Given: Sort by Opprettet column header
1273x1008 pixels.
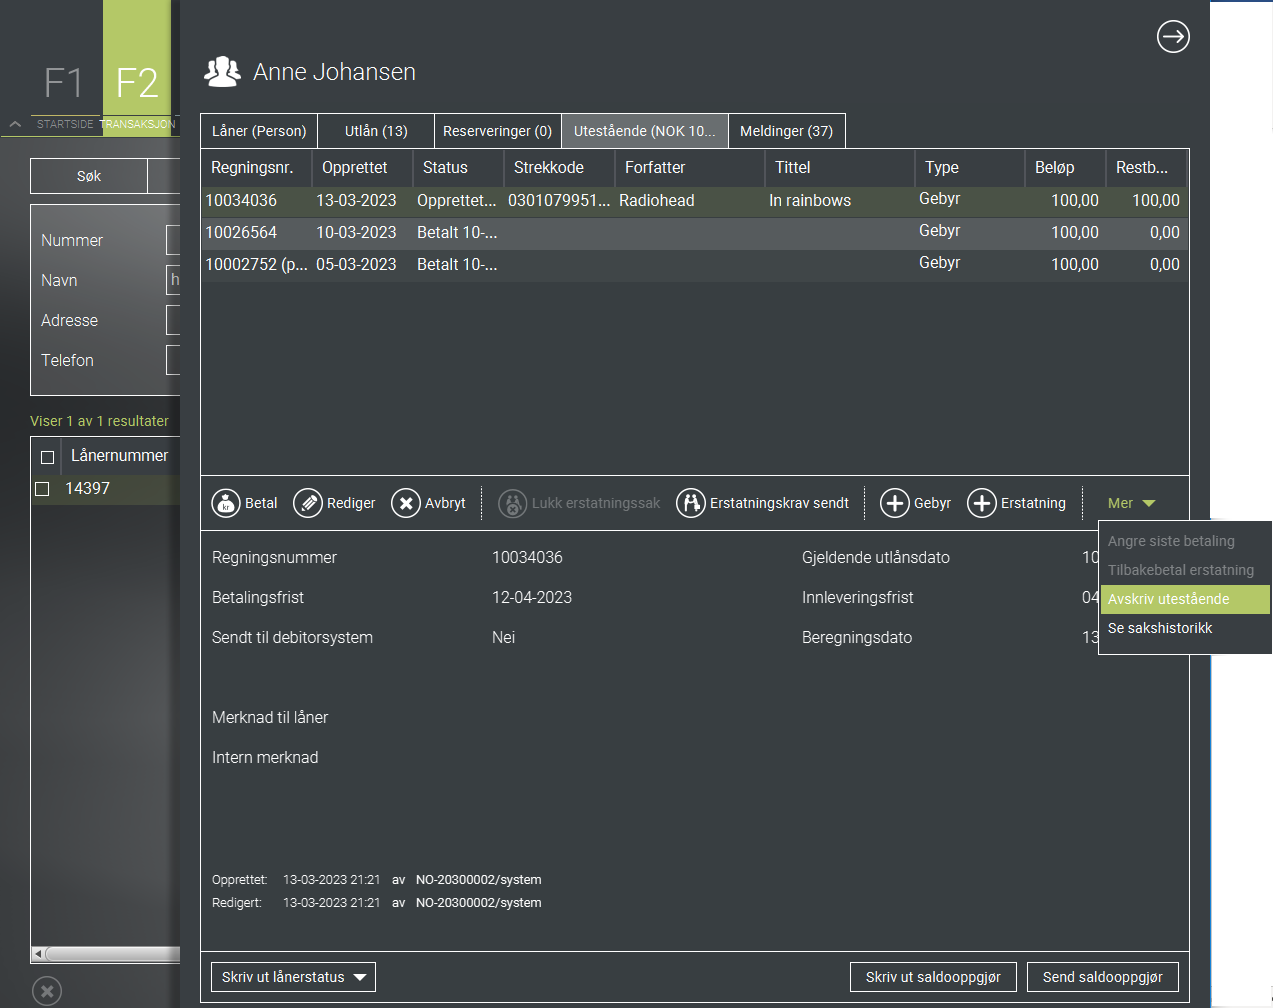Looking at the screenshot, I should 362,167.
